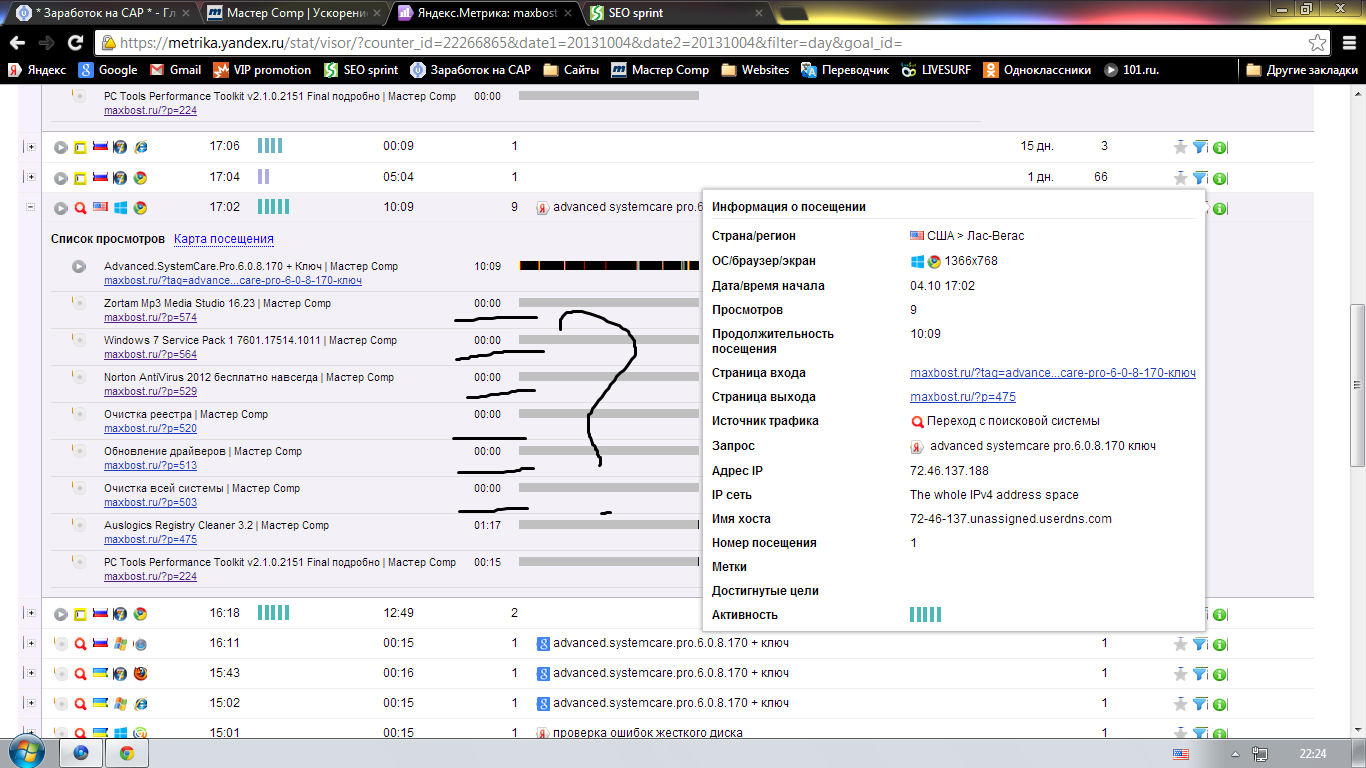
Task: Reload the Yandex Metrika page
Action: click(75, 43)
